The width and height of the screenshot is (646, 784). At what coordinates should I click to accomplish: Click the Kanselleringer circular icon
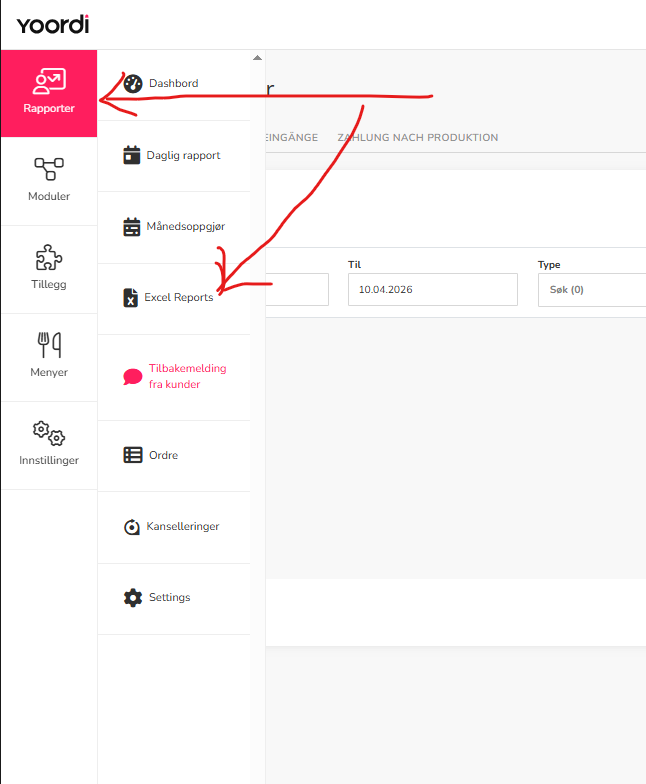tap(132, 526)
